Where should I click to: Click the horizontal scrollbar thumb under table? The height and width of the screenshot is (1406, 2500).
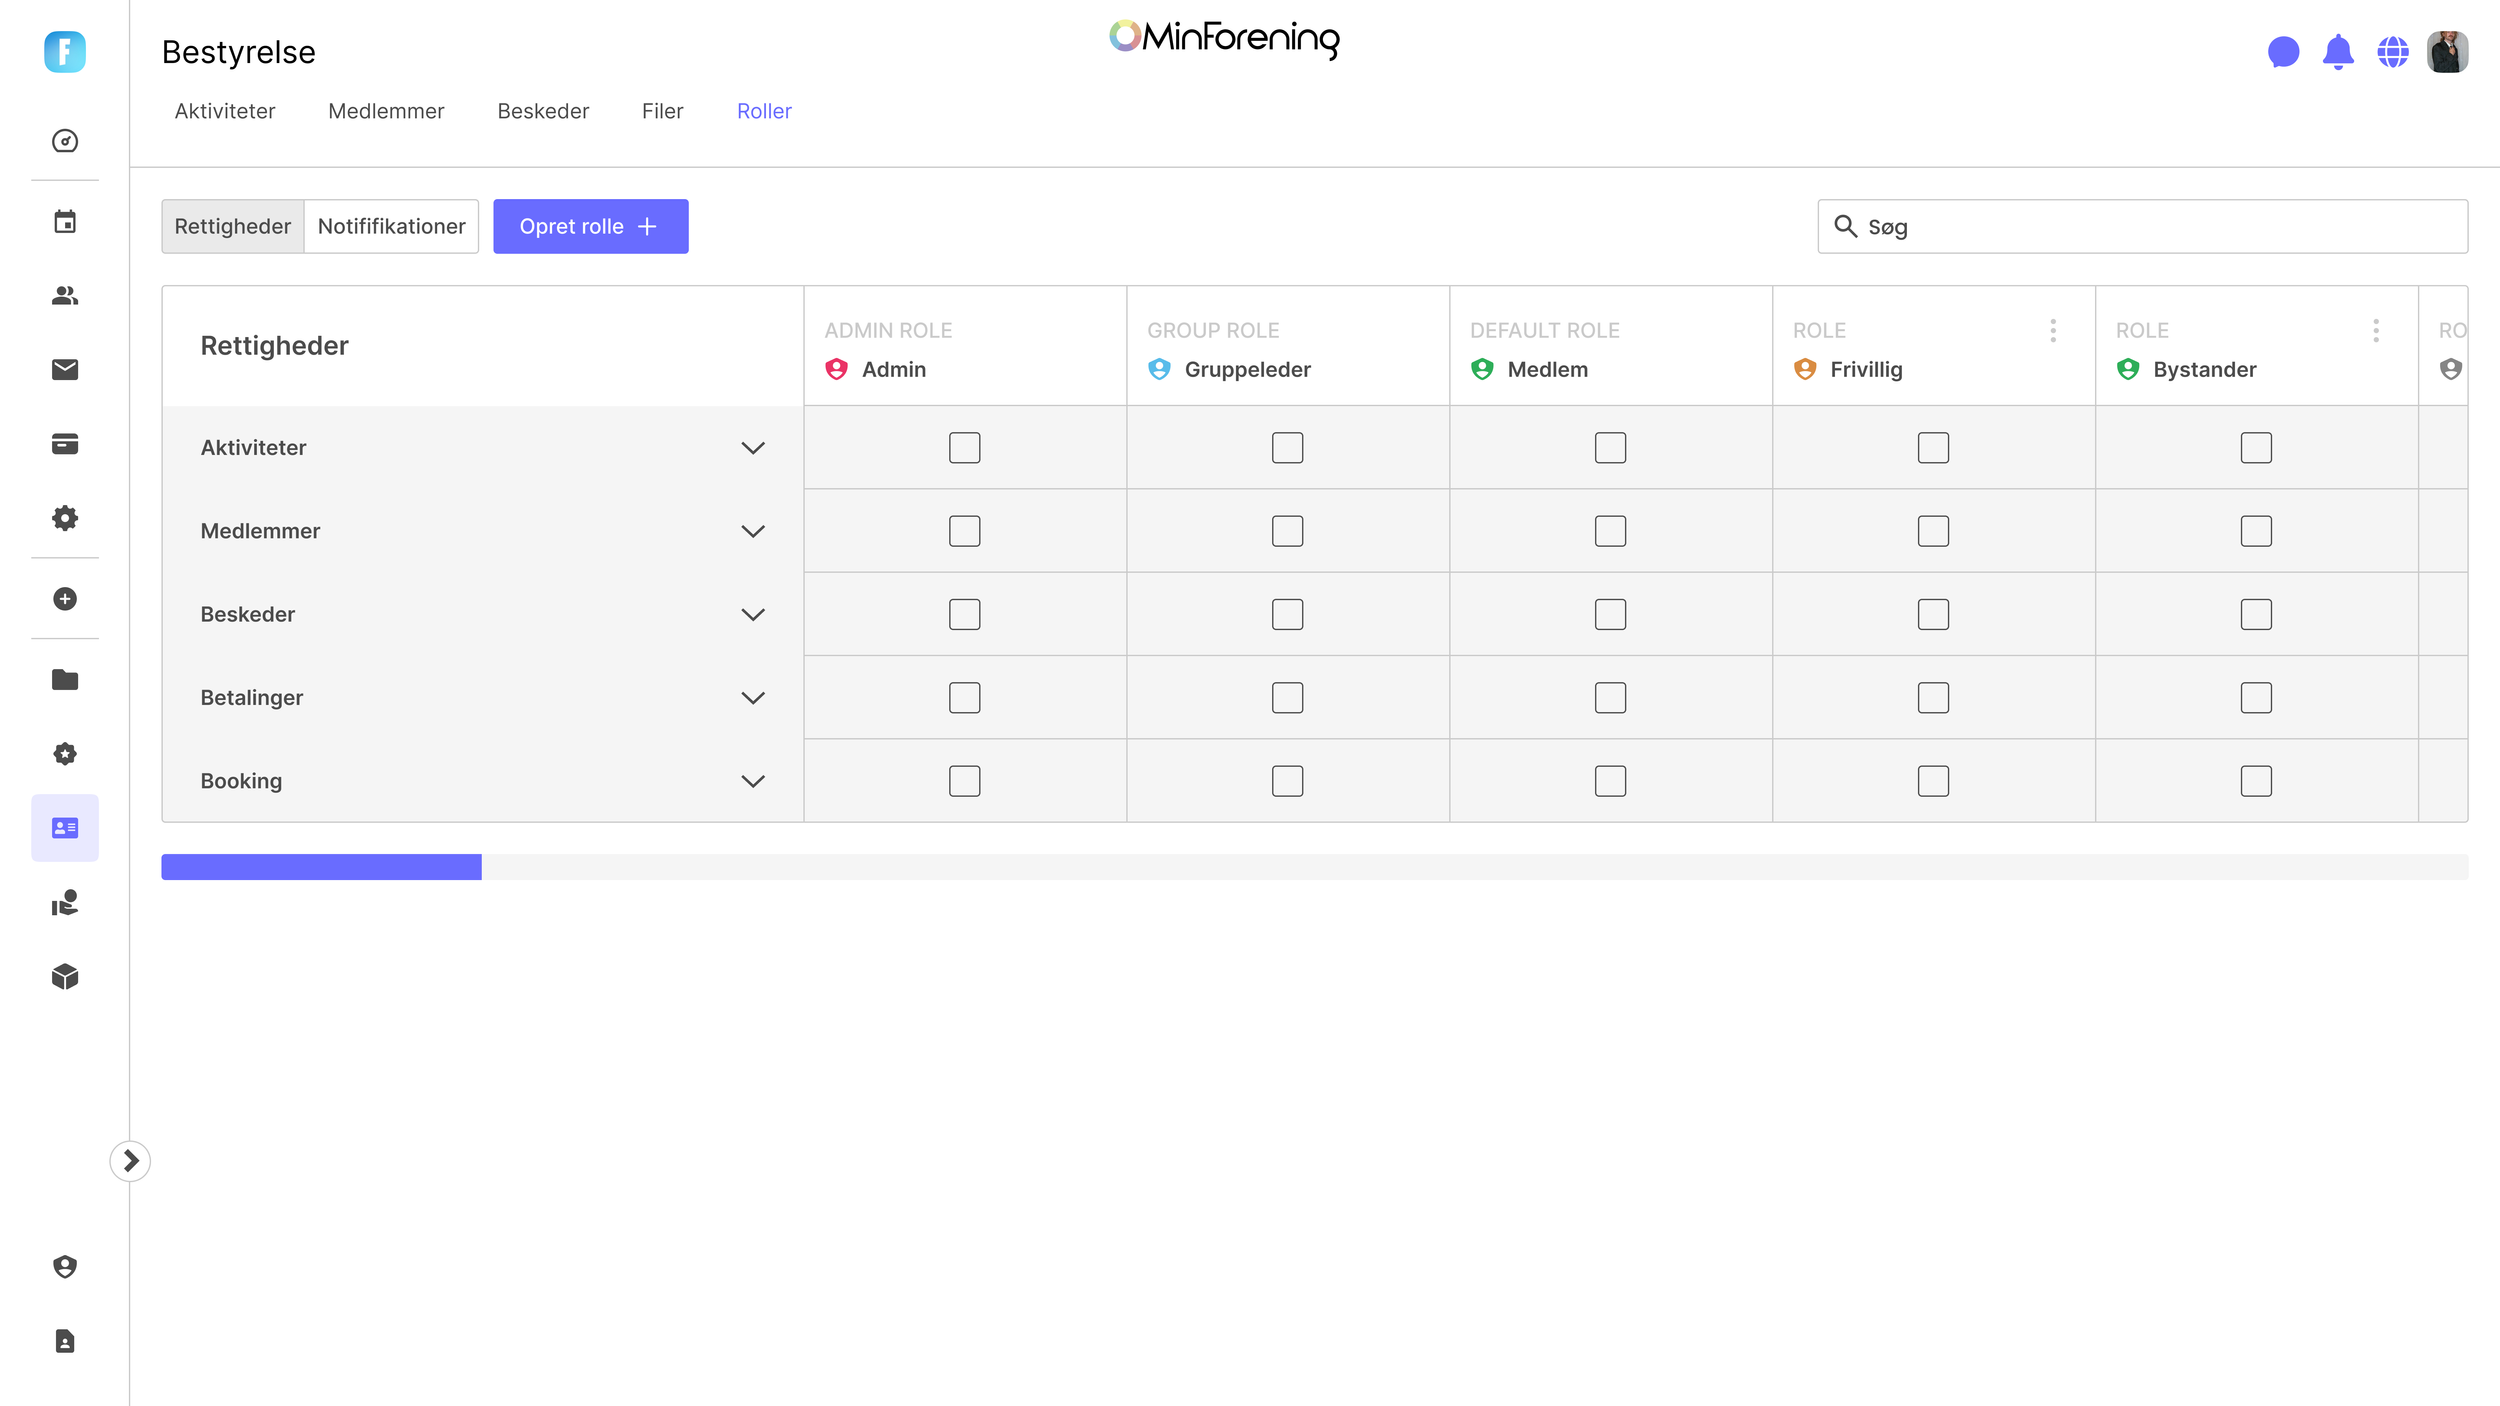[x=322, y=867]
